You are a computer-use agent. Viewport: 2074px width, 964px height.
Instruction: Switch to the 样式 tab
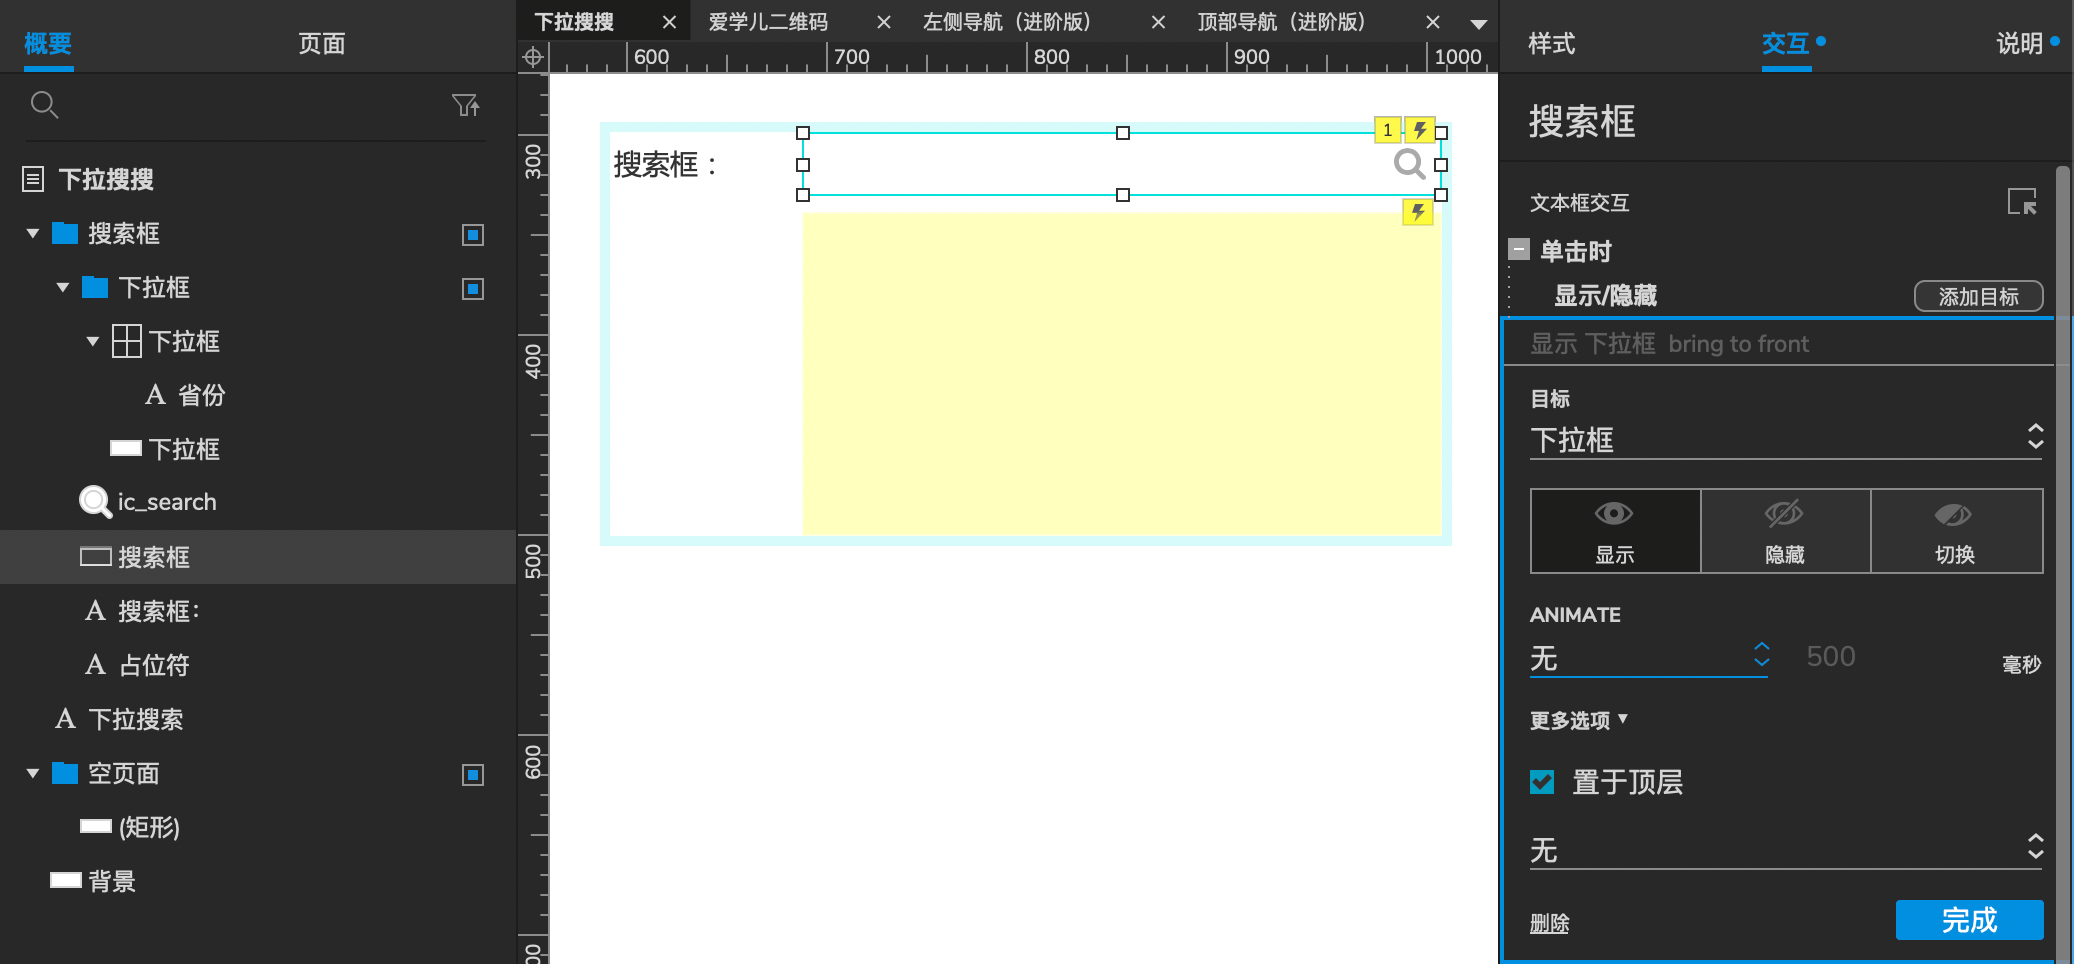point(1552,43)
